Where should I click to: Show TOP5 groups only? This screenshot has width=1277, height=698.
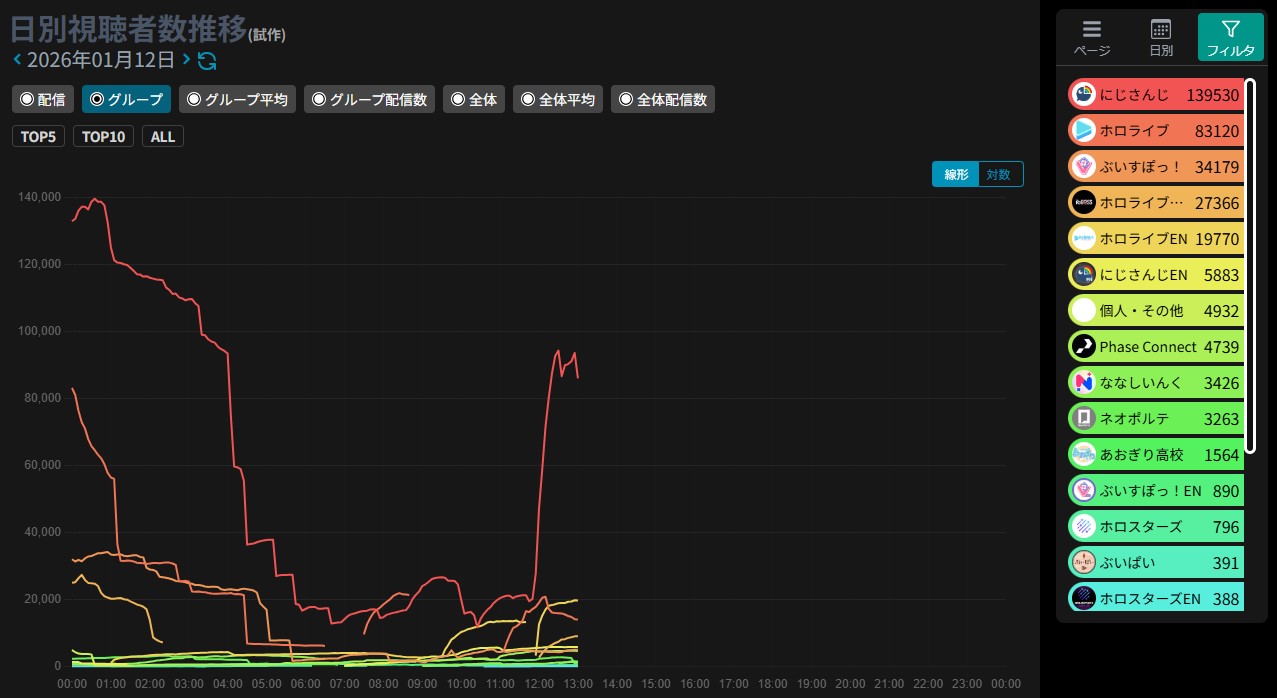(x=38, y=136)
